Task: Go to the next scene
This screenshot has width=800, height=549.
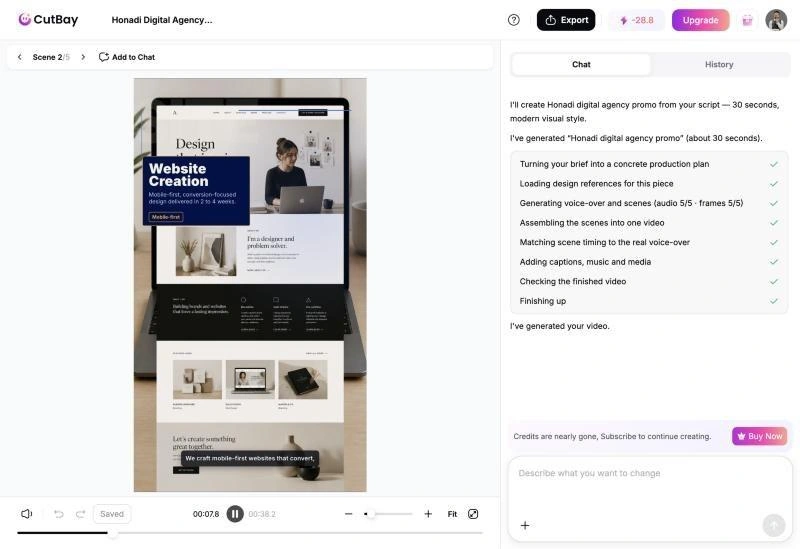Action: tap(83, 57)
